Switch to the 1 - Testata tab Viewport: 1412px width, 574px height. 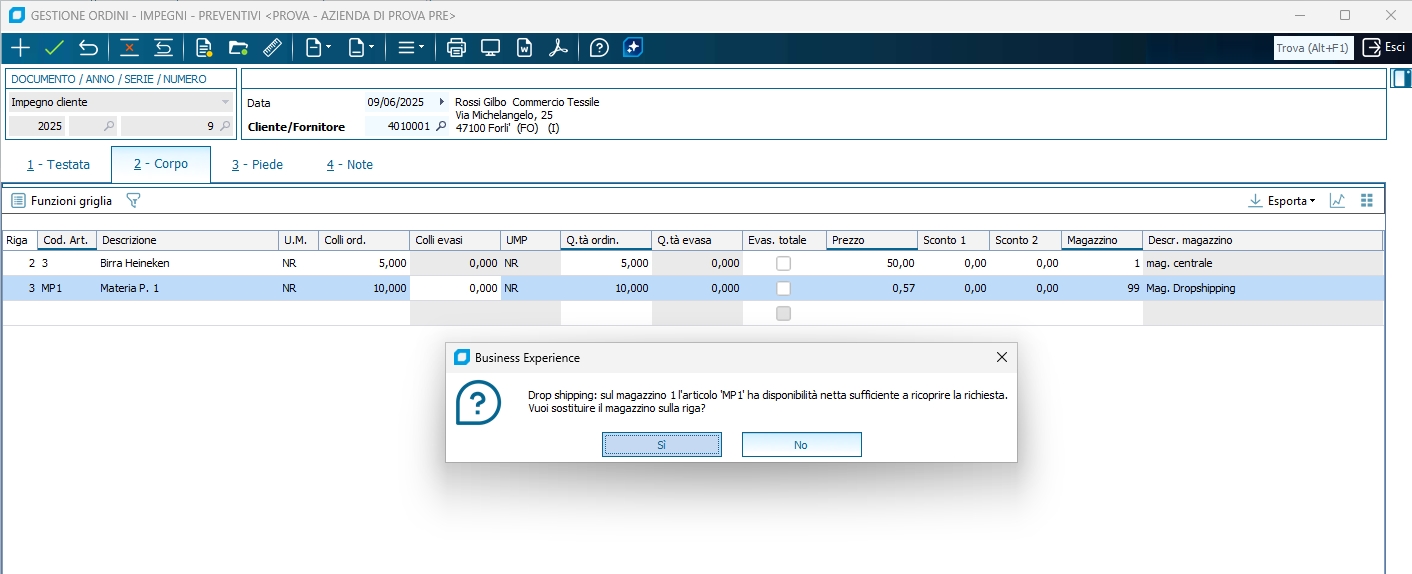[58, 165]
